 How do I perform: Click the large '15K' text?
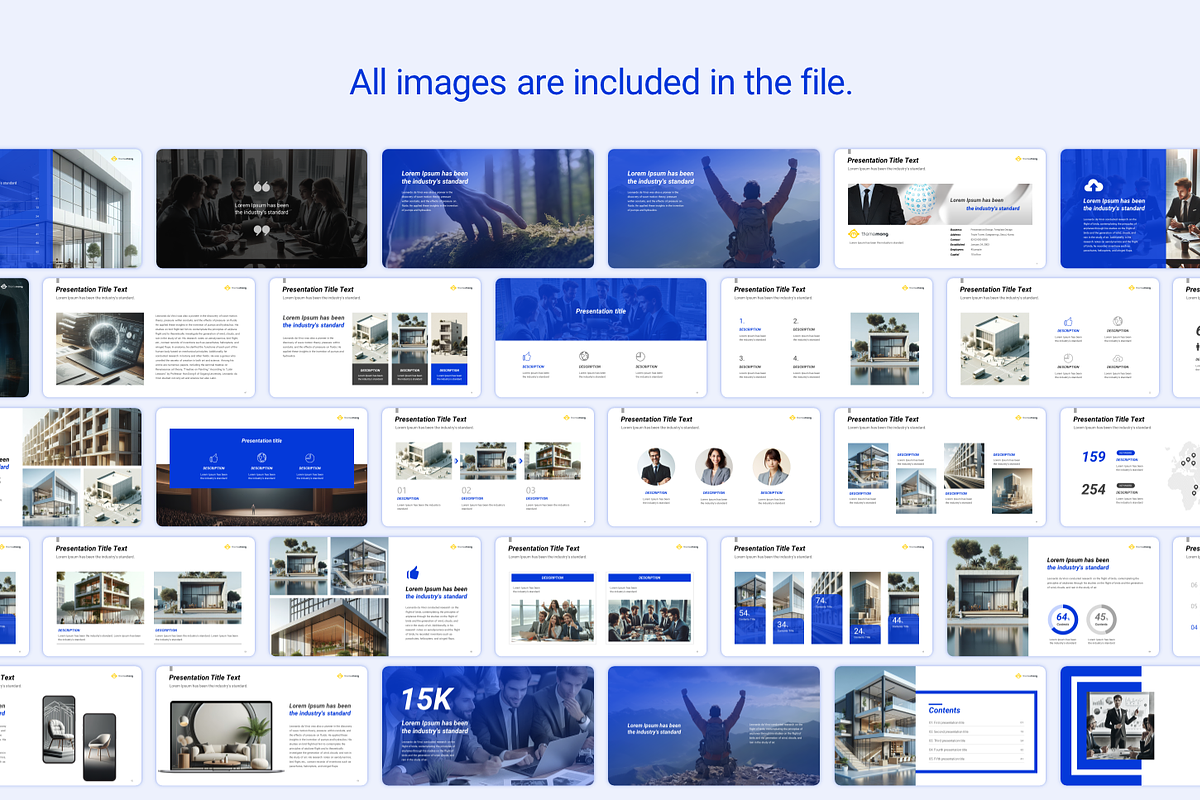pos(428,699)
